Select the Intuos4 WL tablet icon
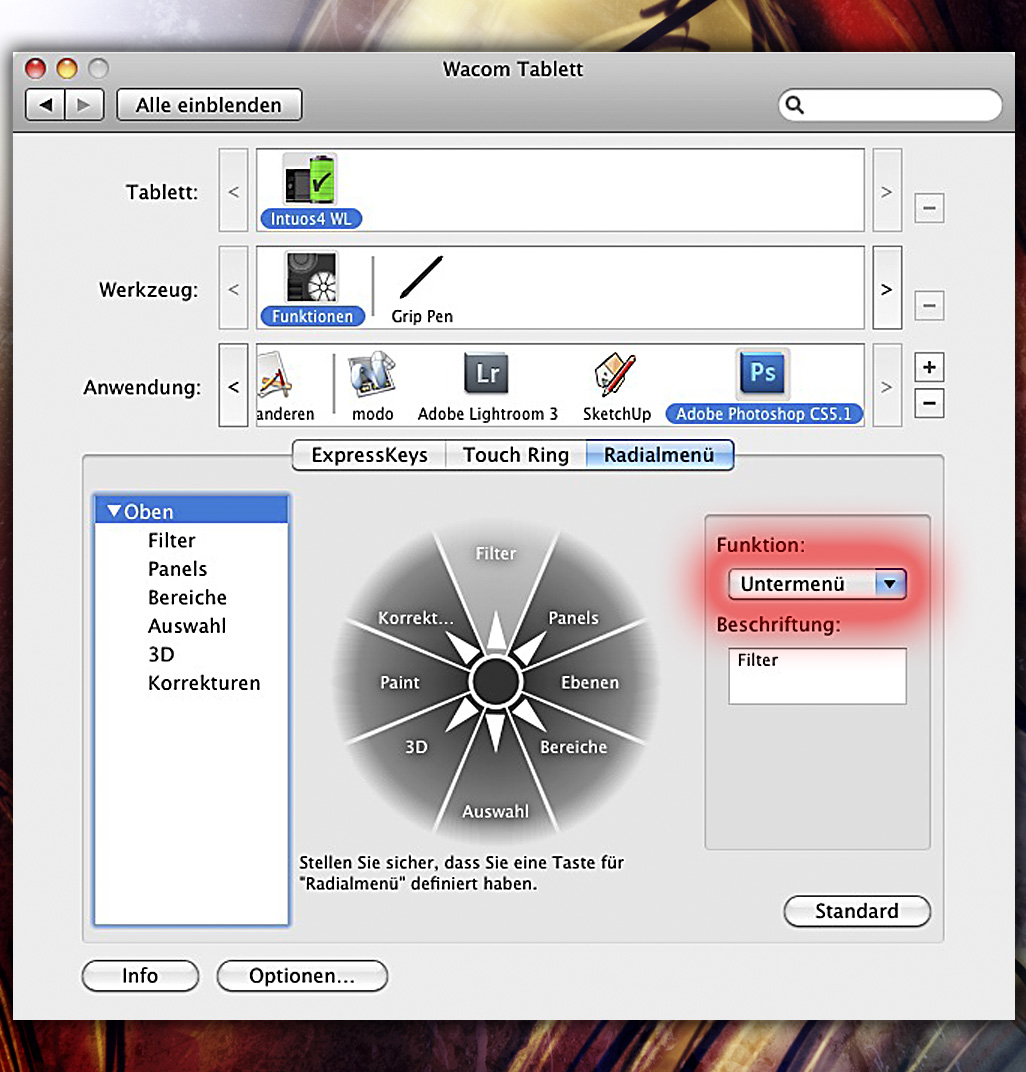The image size is (1026, 1072). 309,182
